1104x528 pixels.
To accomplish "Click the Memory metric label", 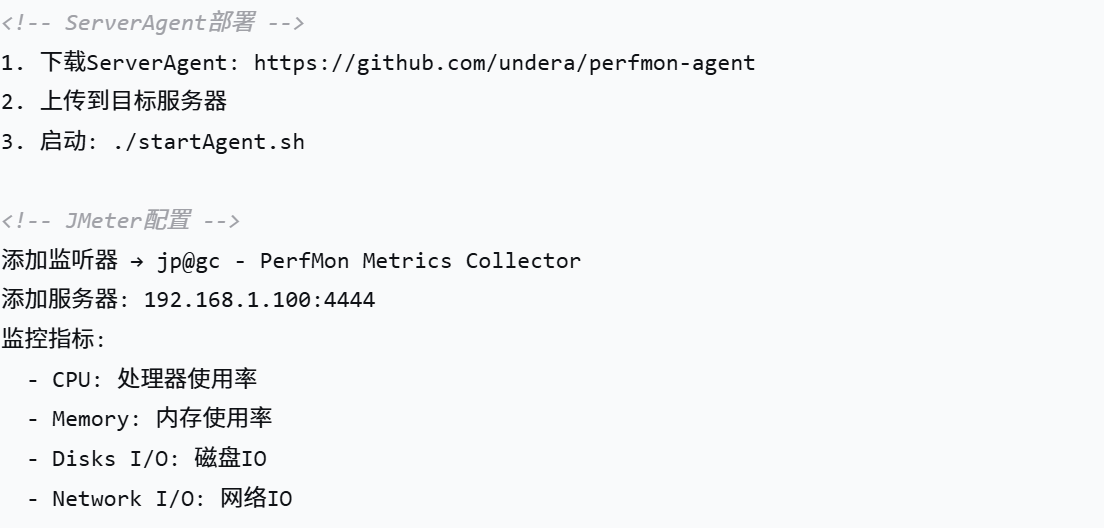I will pyautogui.click(x=88, y=418).
